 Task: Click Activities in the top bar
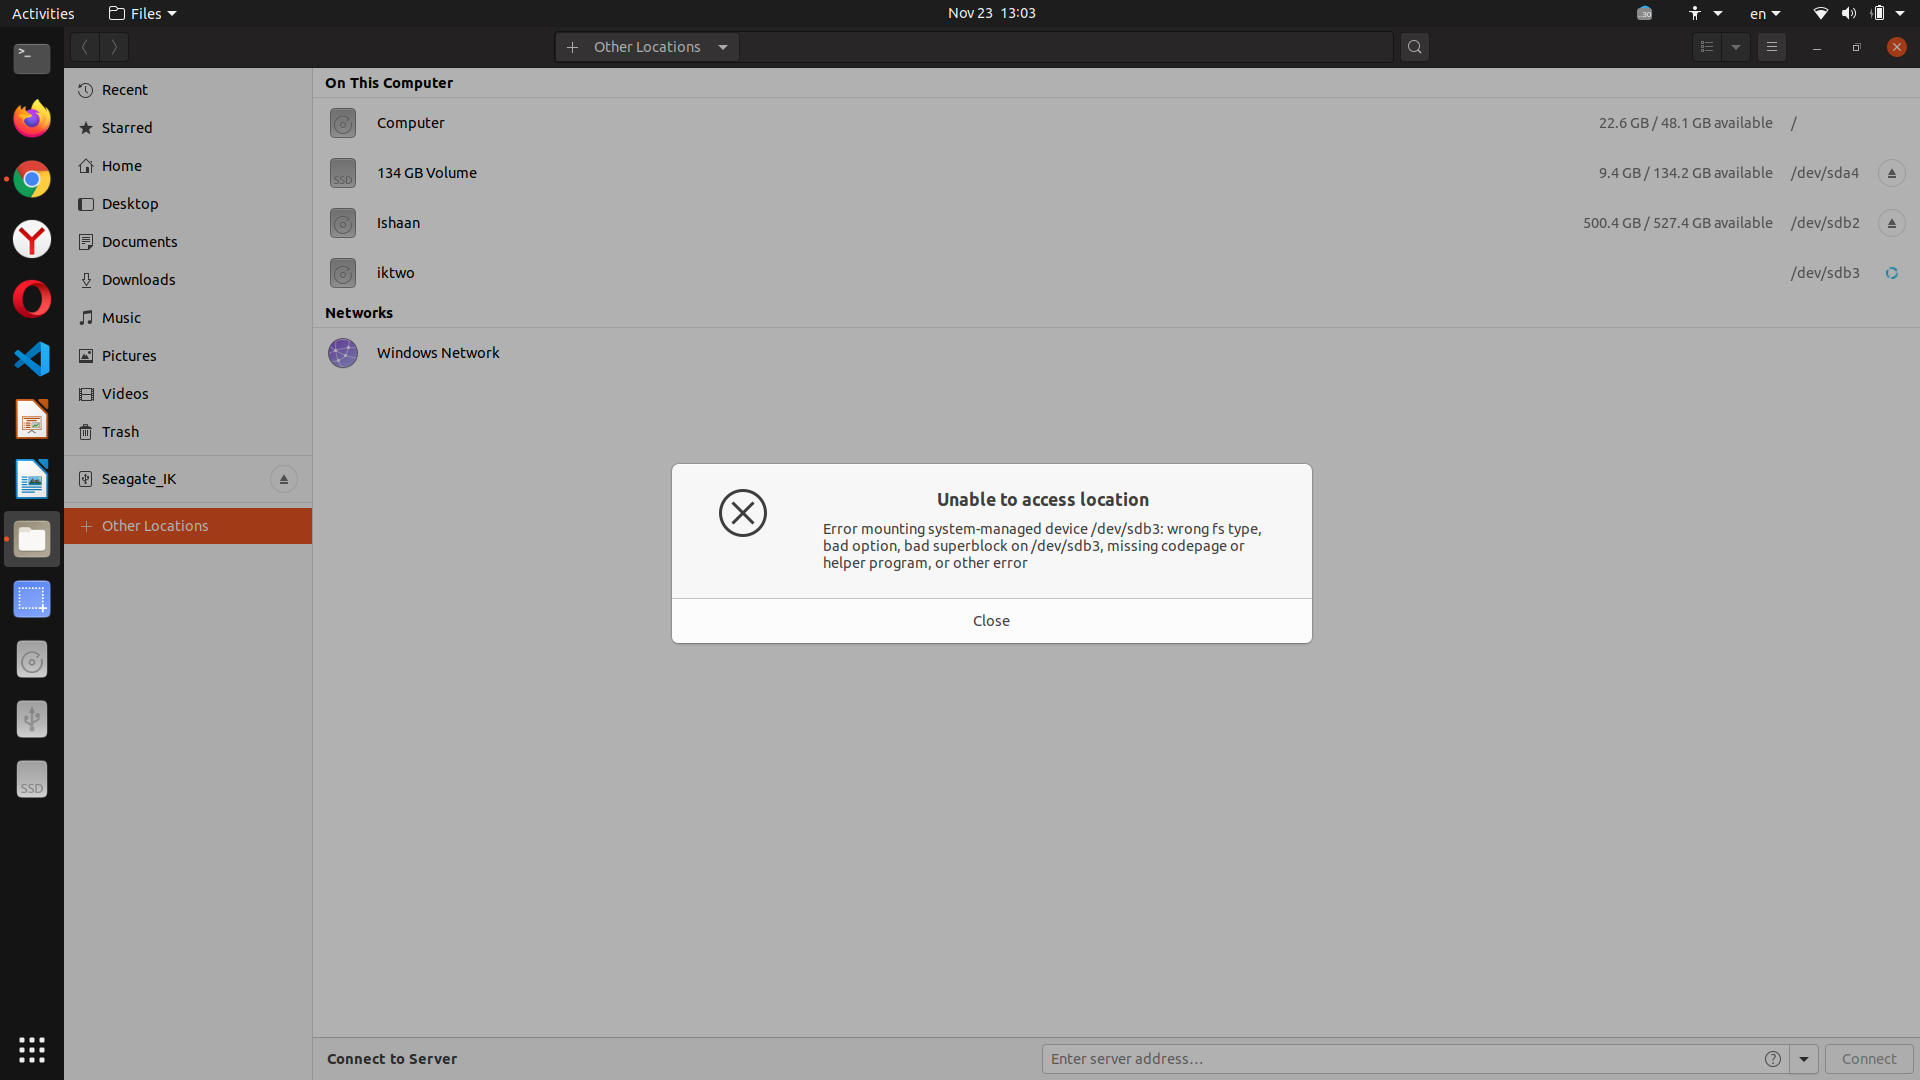[x=43, y=13]
